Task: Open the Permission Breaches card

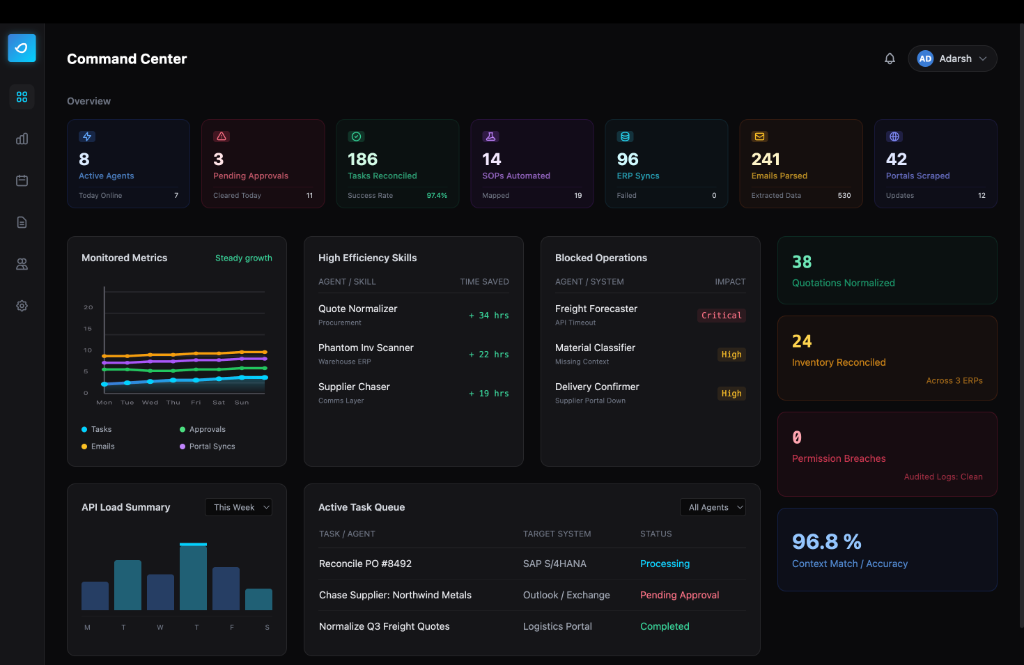Action: coord(887,454)
